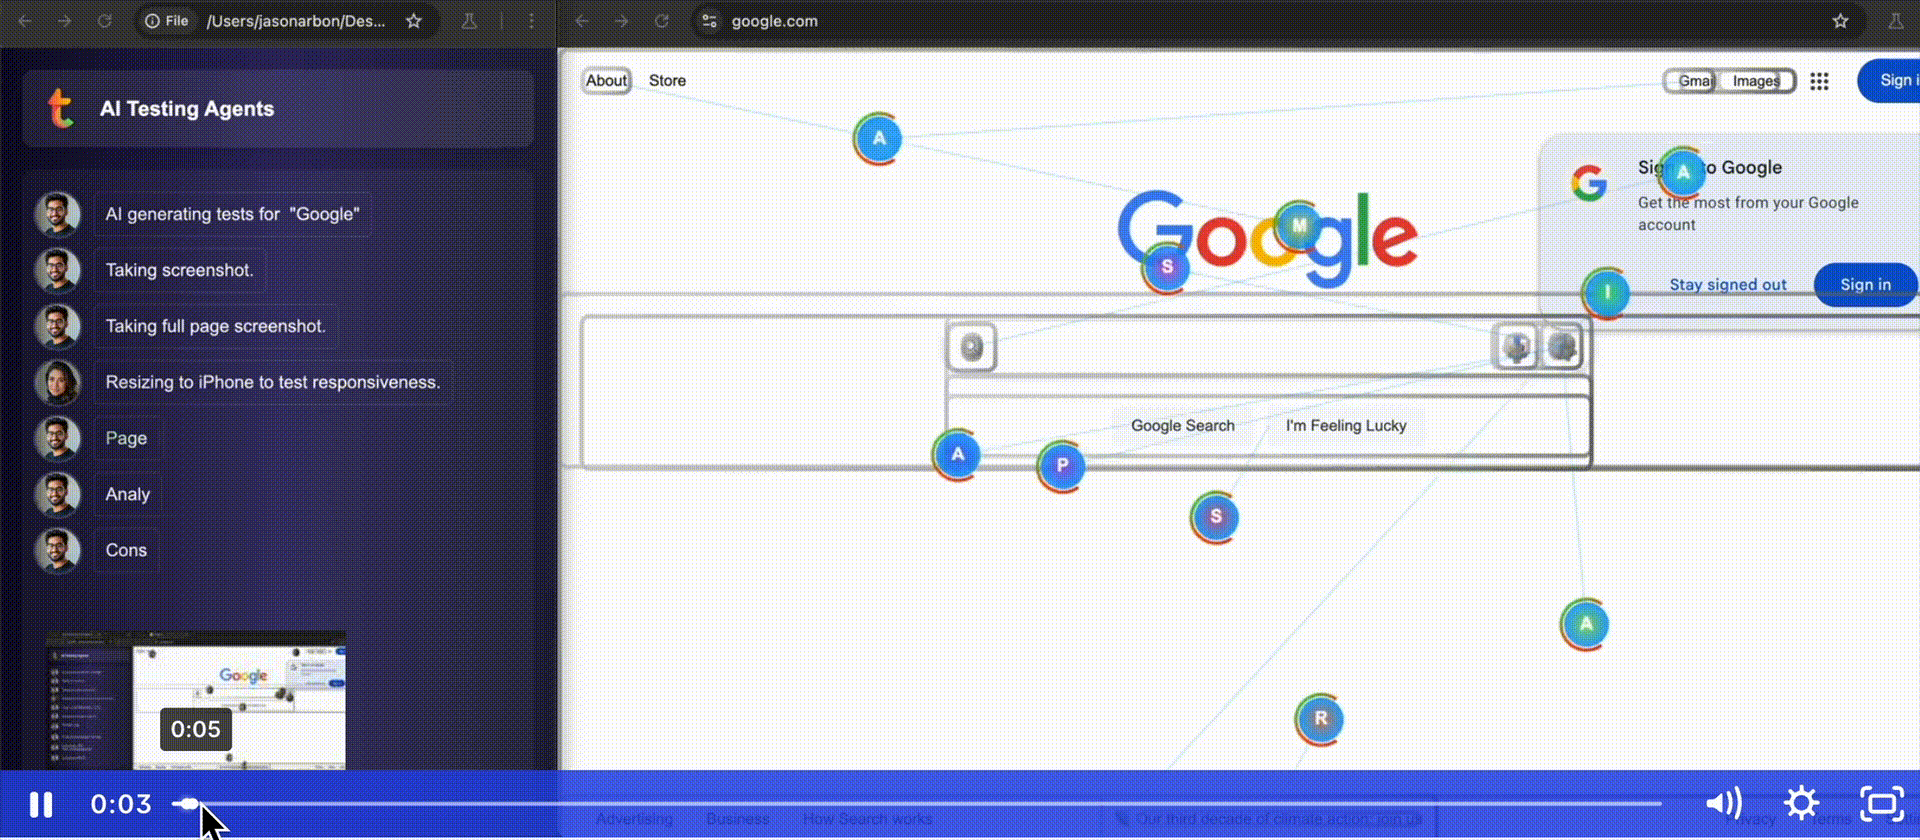
Task: Click the File info chip in address bar
Action: pos(167,21)
